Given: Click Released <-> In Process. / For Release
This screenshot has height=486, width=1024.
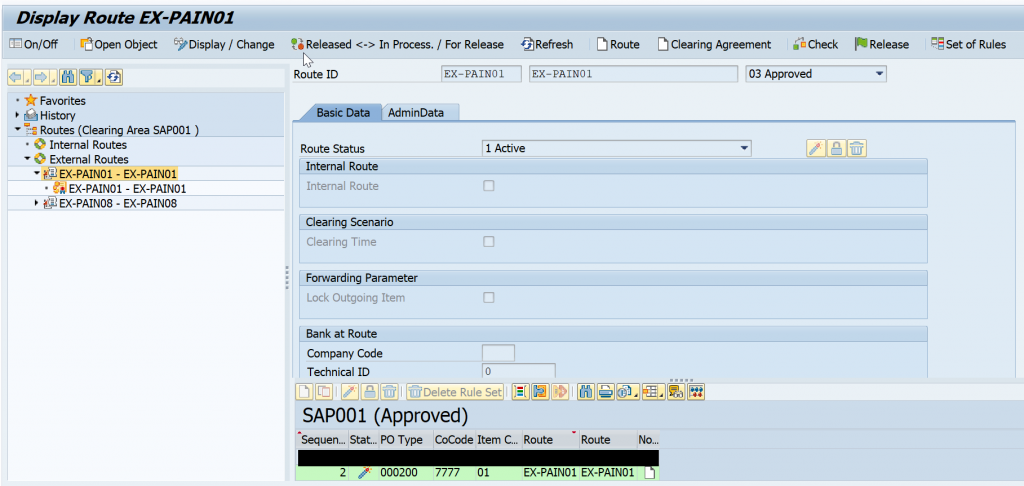Looking at the screenshot, I should click(x=398, y=44).
